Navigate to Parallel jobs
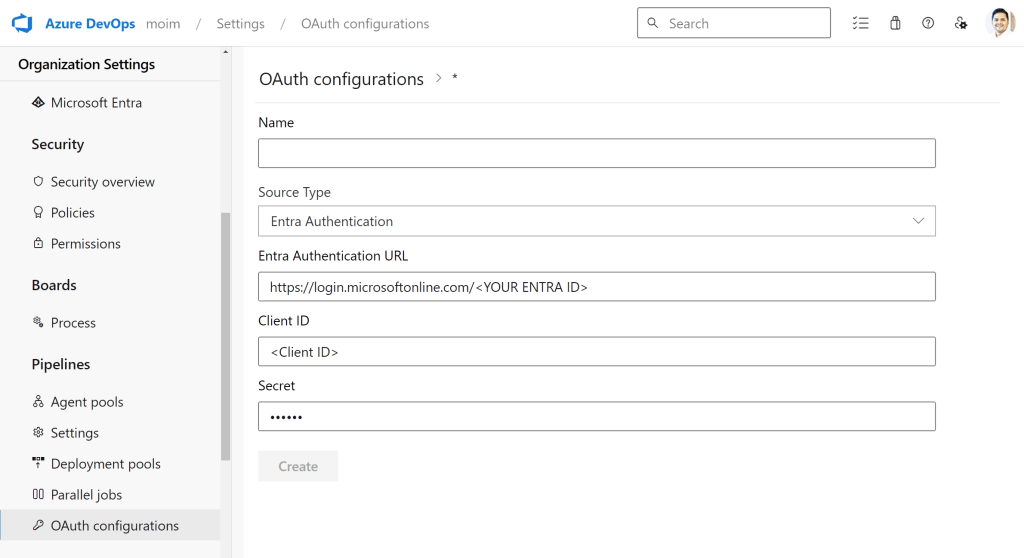1024x558 pixels. point(86,495)
